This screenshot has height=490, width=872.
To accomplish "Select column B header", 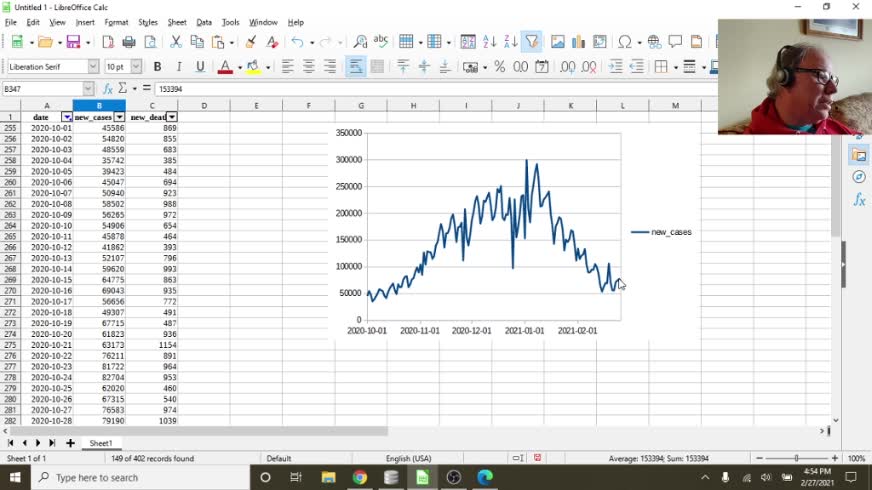I will tap(99, 106).
